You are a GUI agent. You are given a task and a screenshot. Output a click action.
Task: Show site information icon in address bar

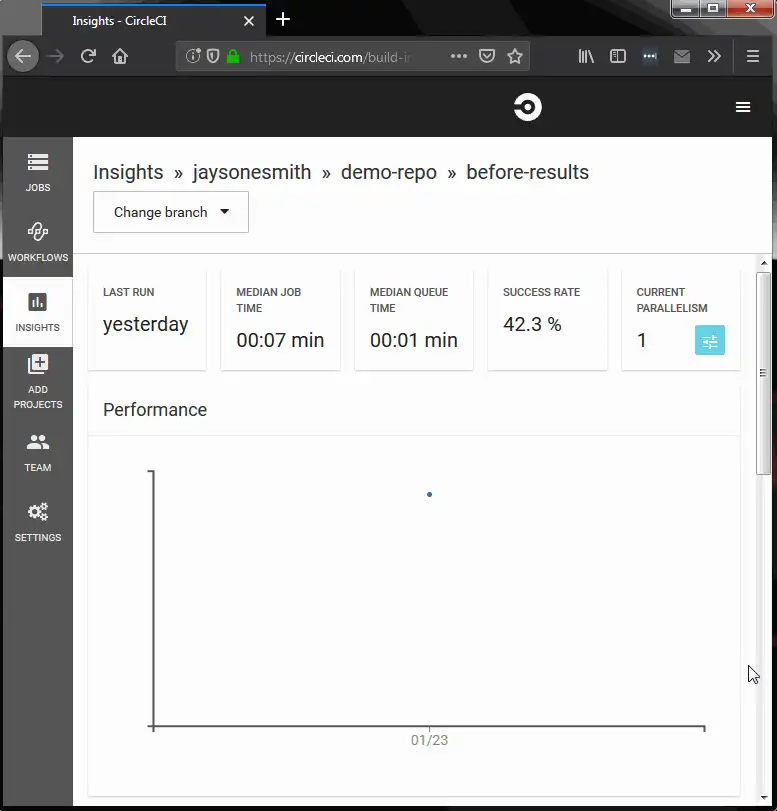tap(193, 56)
